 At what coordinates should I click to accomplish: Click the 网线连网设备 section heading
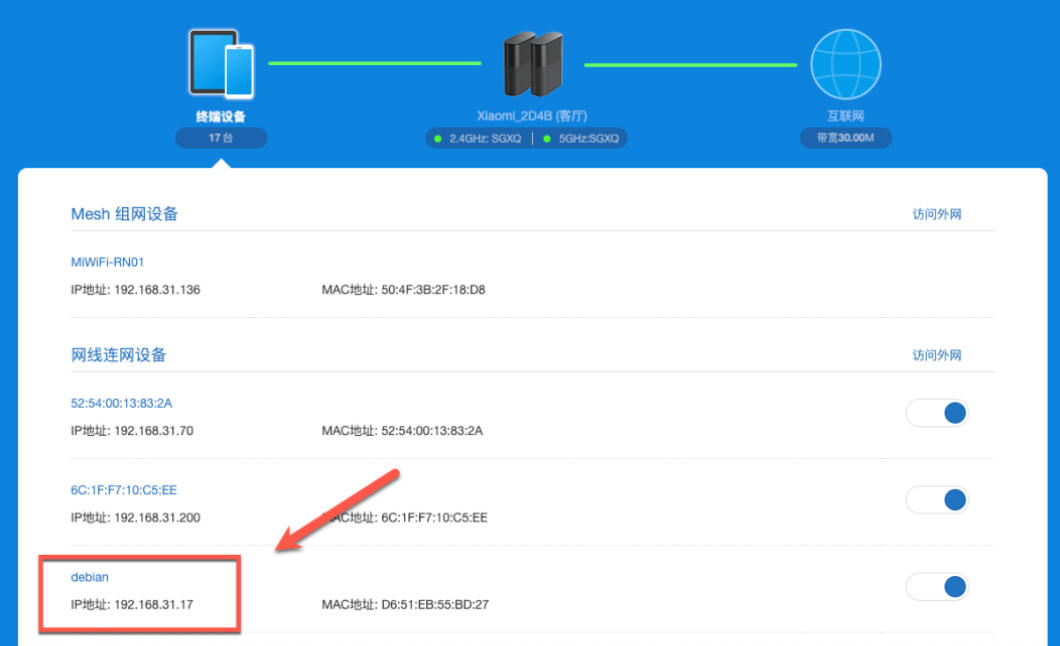tap(118, 355)
